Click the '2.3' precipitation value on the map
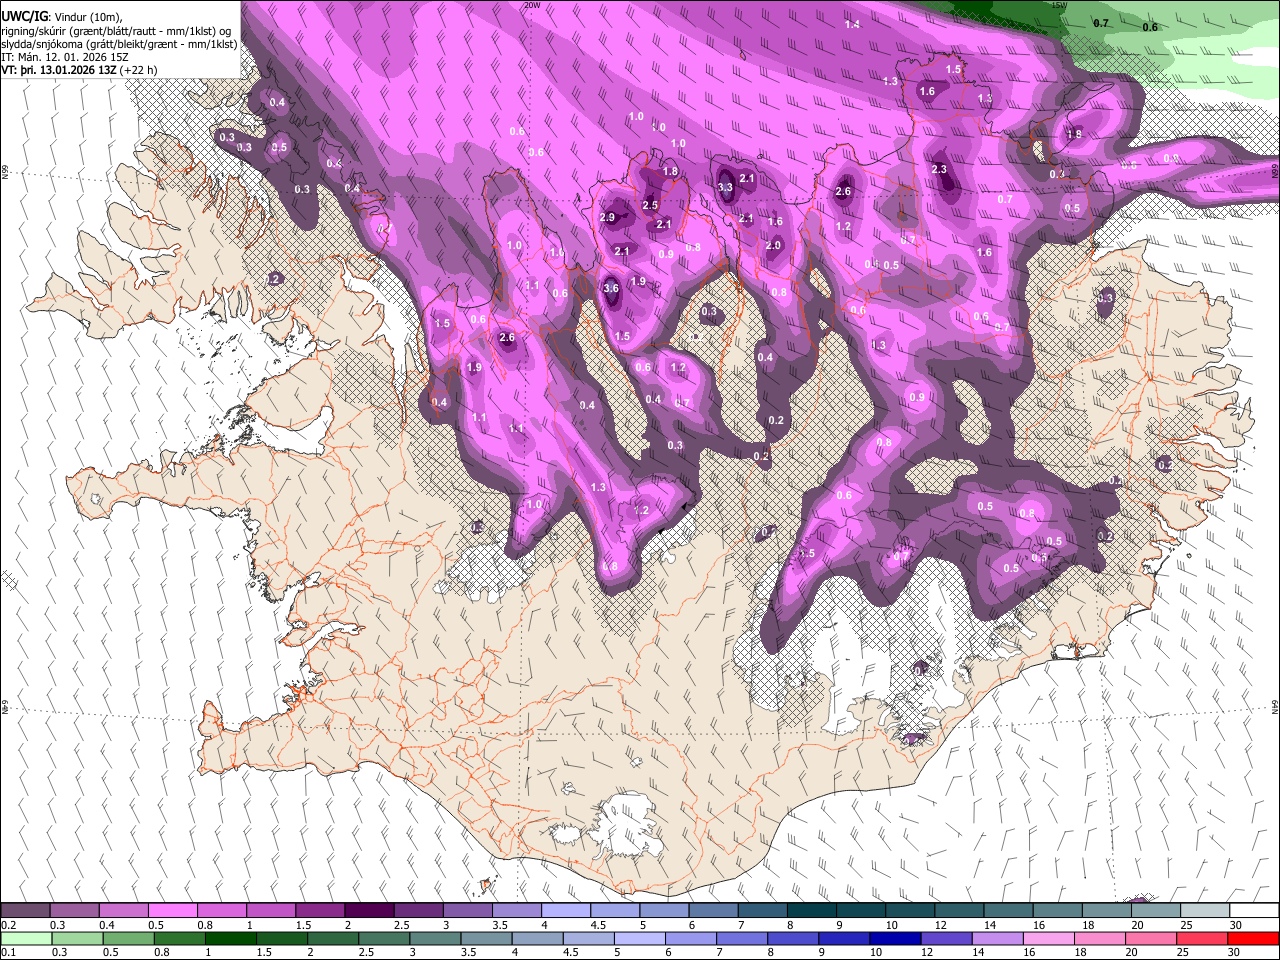 939,169
